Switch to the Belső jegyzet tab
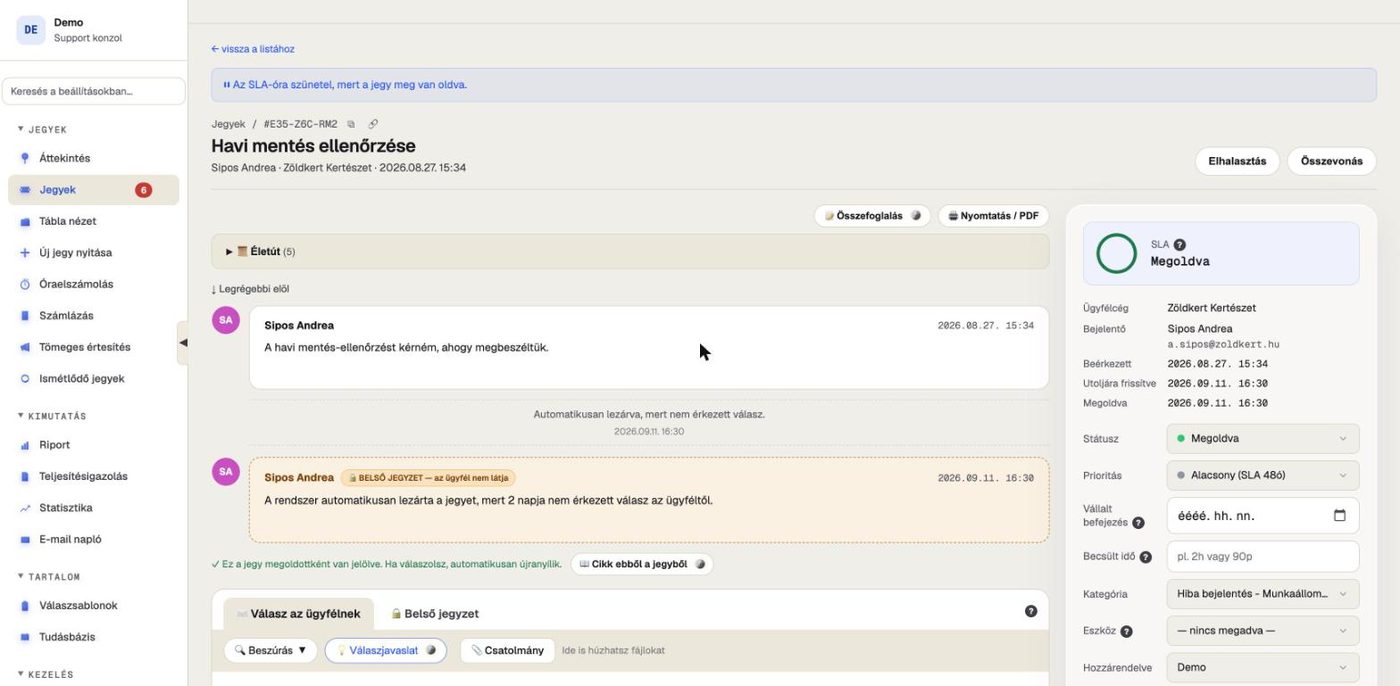Image resolution: width=1400 pixels, height=686 pixels. pyautogui.click(x=435, y=614)
